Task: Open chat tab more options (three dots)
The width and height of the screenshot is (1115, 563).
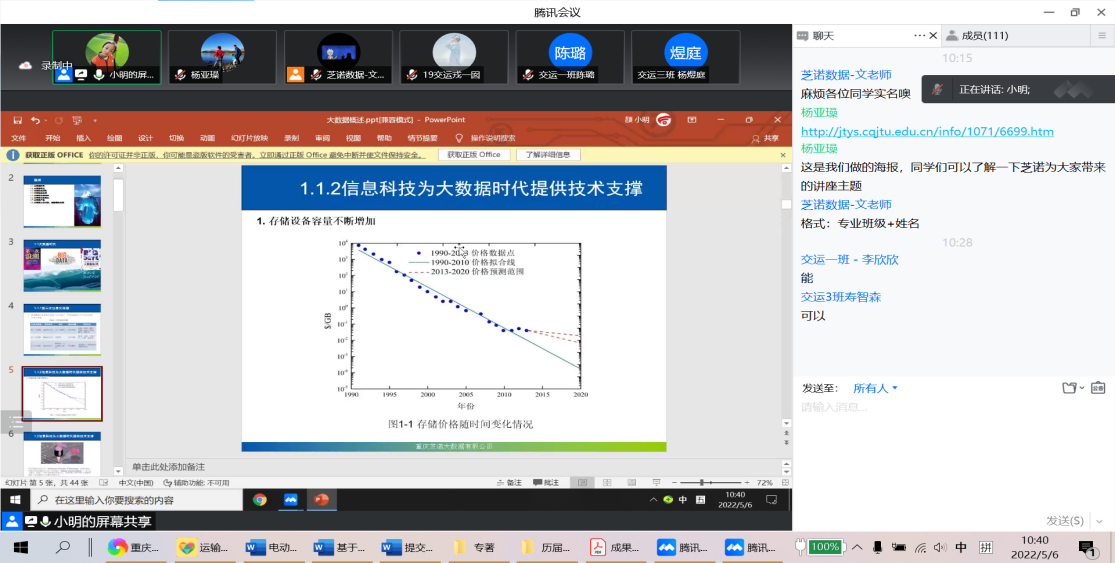Action: click(x=919, y=36)
